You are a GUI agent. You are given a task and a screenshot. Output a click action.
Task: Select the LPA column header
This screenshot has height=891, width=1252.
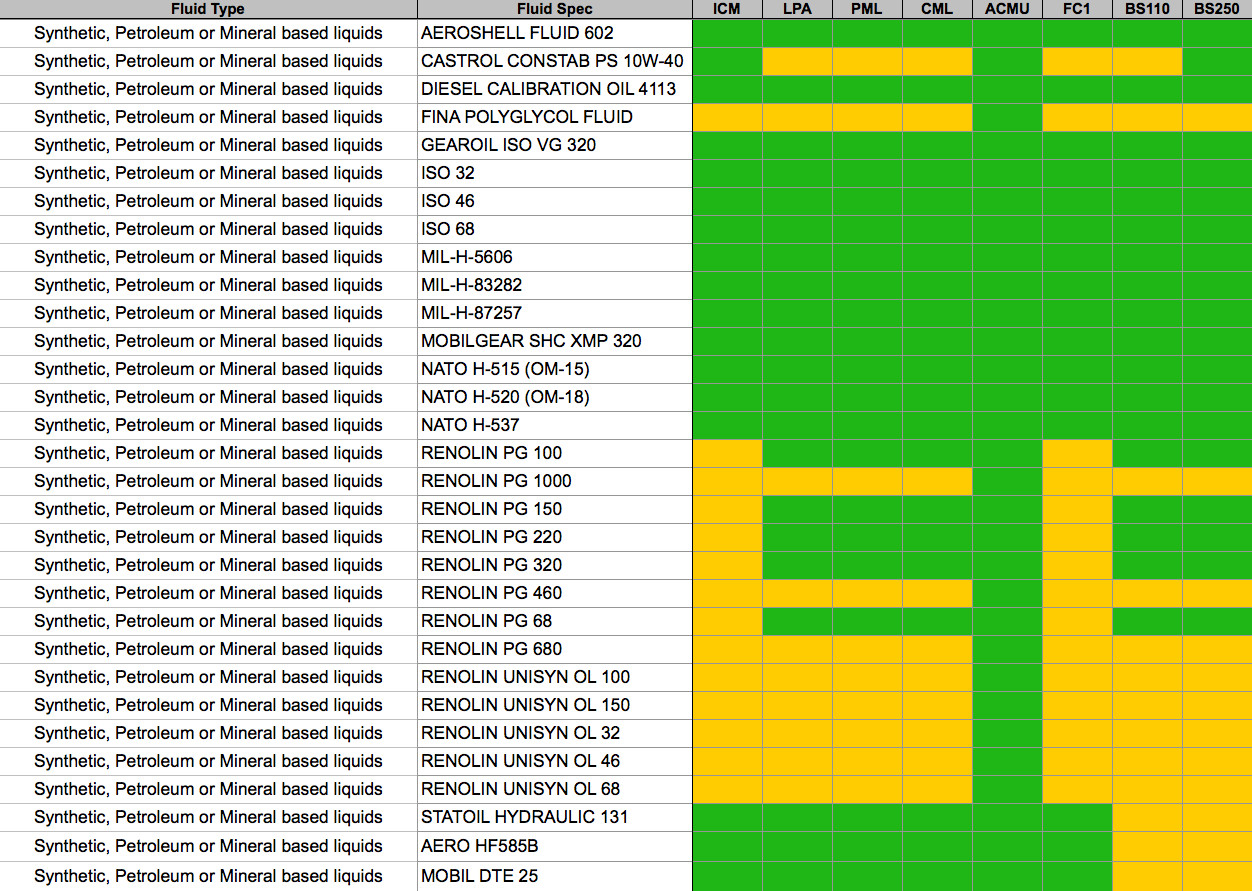point(797,9)
